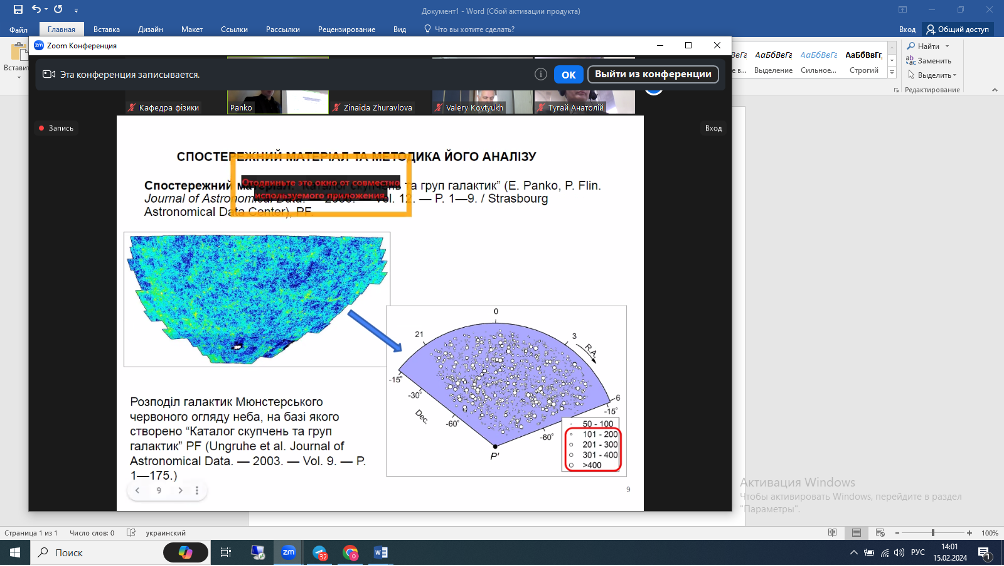Click the info icon in recording notice
Viewport: 1004px width, 566px height.
(x=540, y=74)
